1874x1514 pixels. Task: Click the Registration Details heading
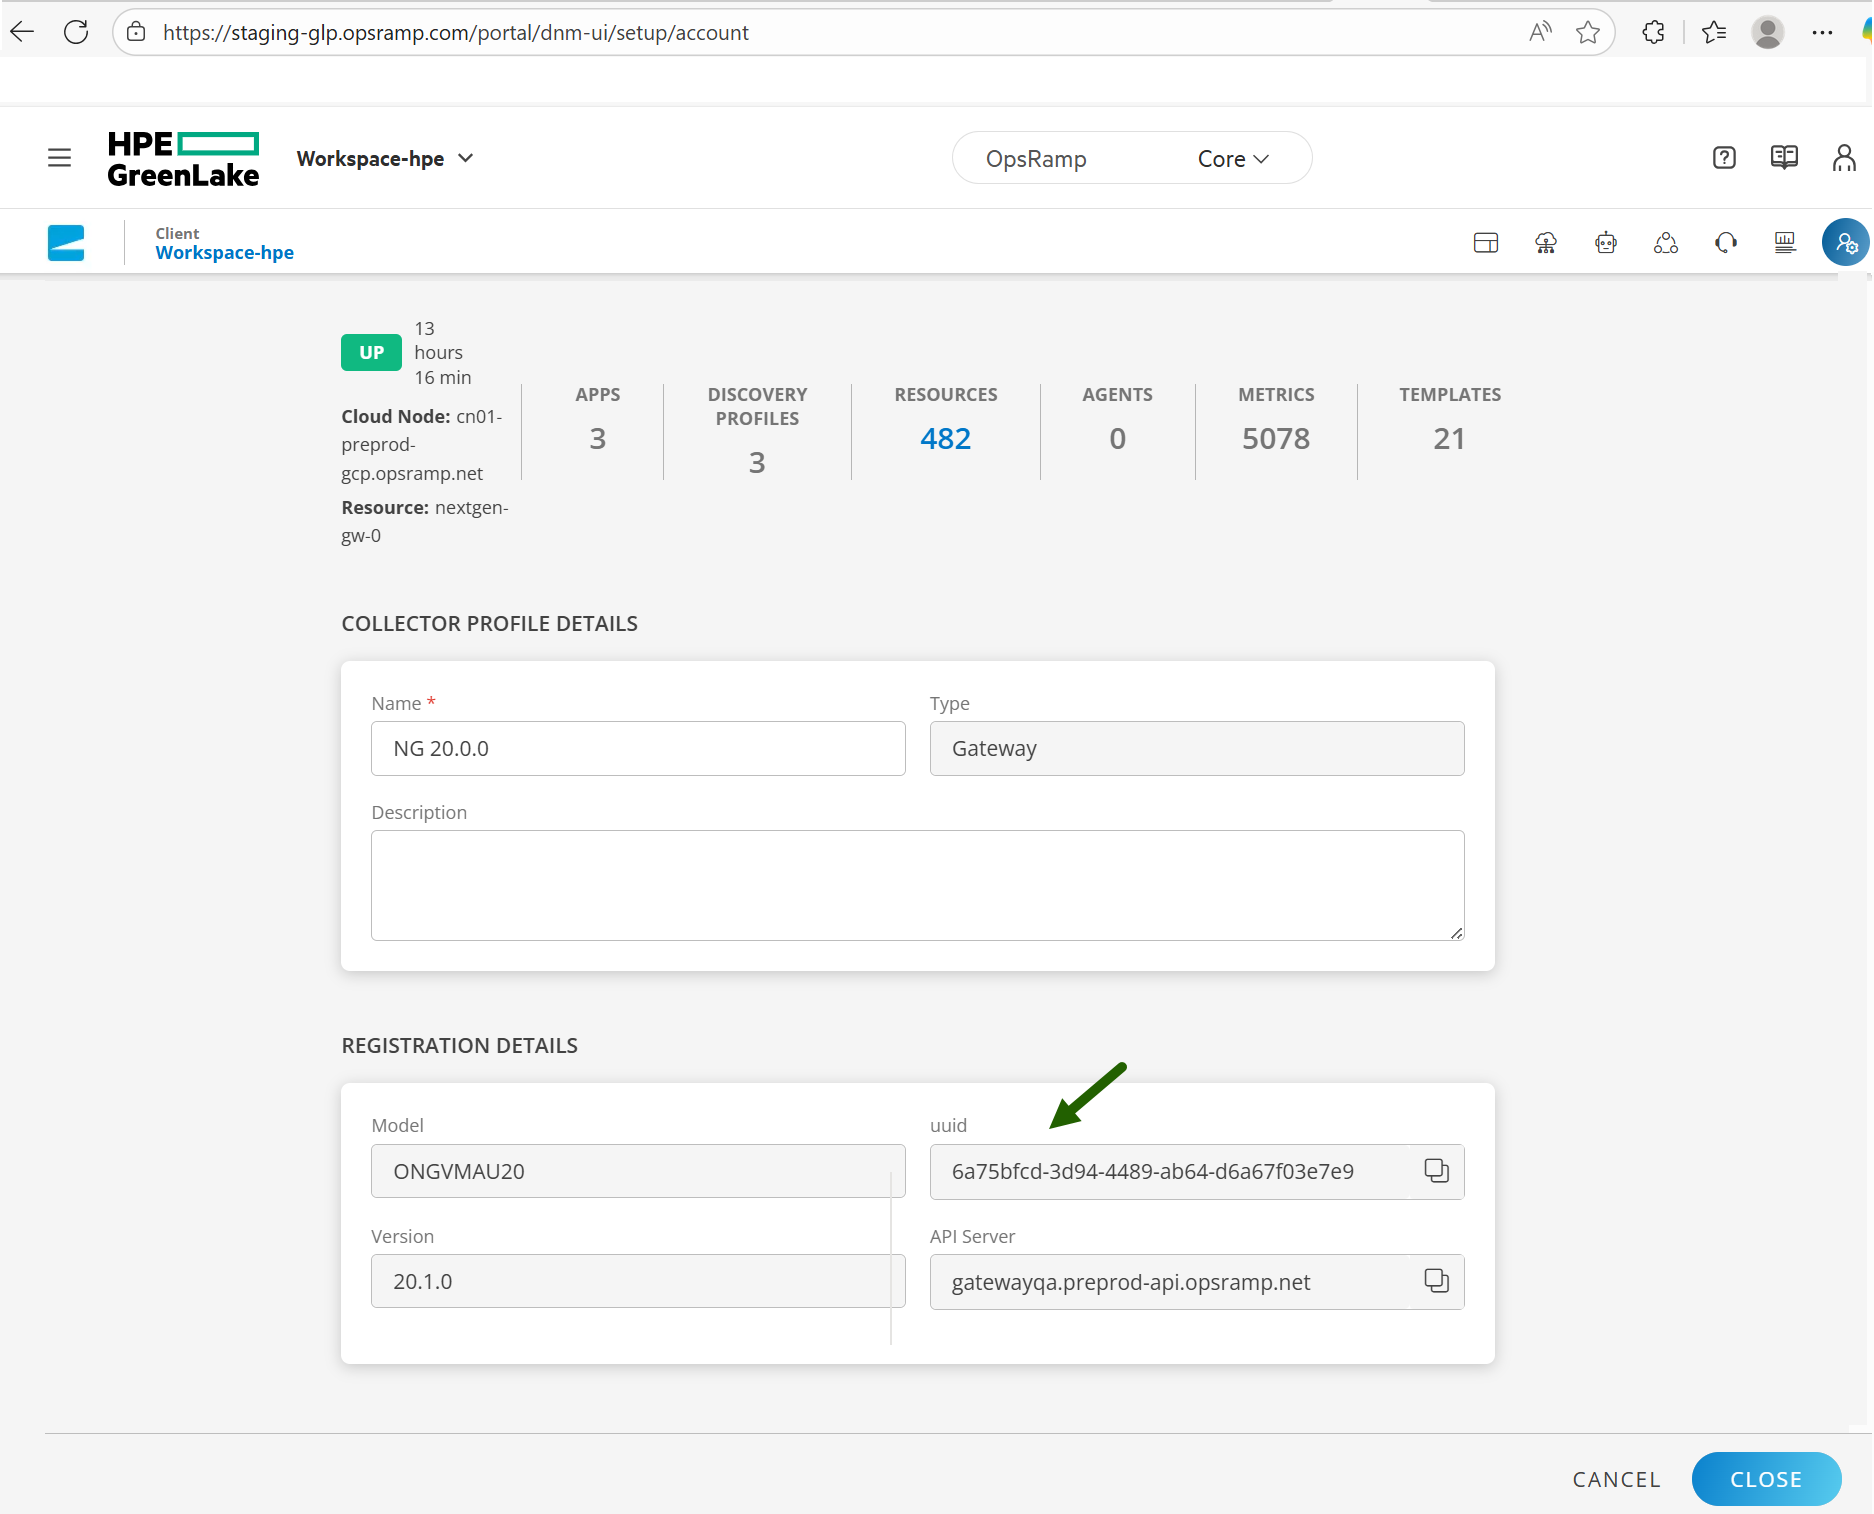pyautogui.click(x=460, y=1045)
